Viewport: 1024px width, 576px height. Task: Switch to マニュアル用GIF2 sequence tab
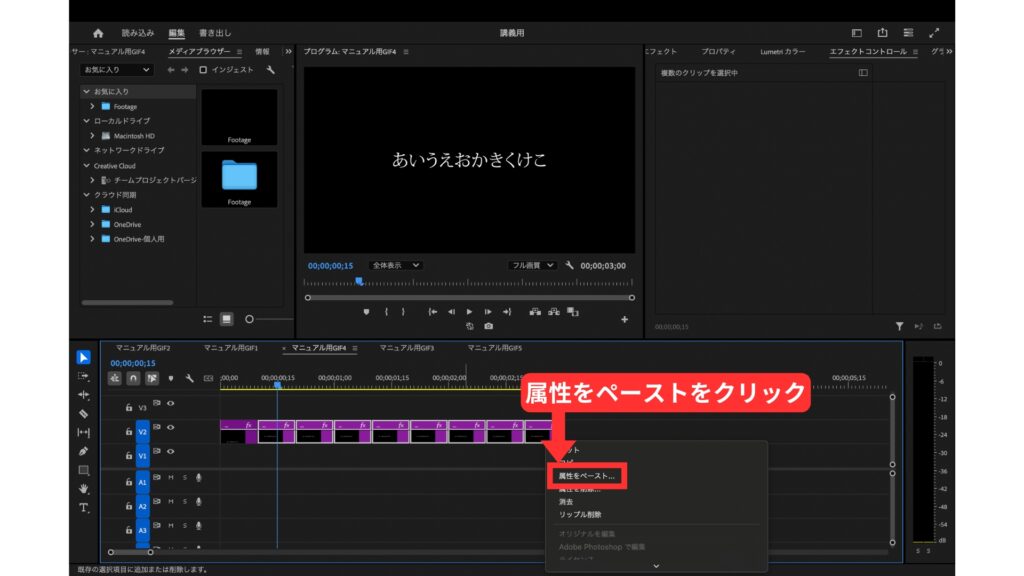click(x=143, y=348)
